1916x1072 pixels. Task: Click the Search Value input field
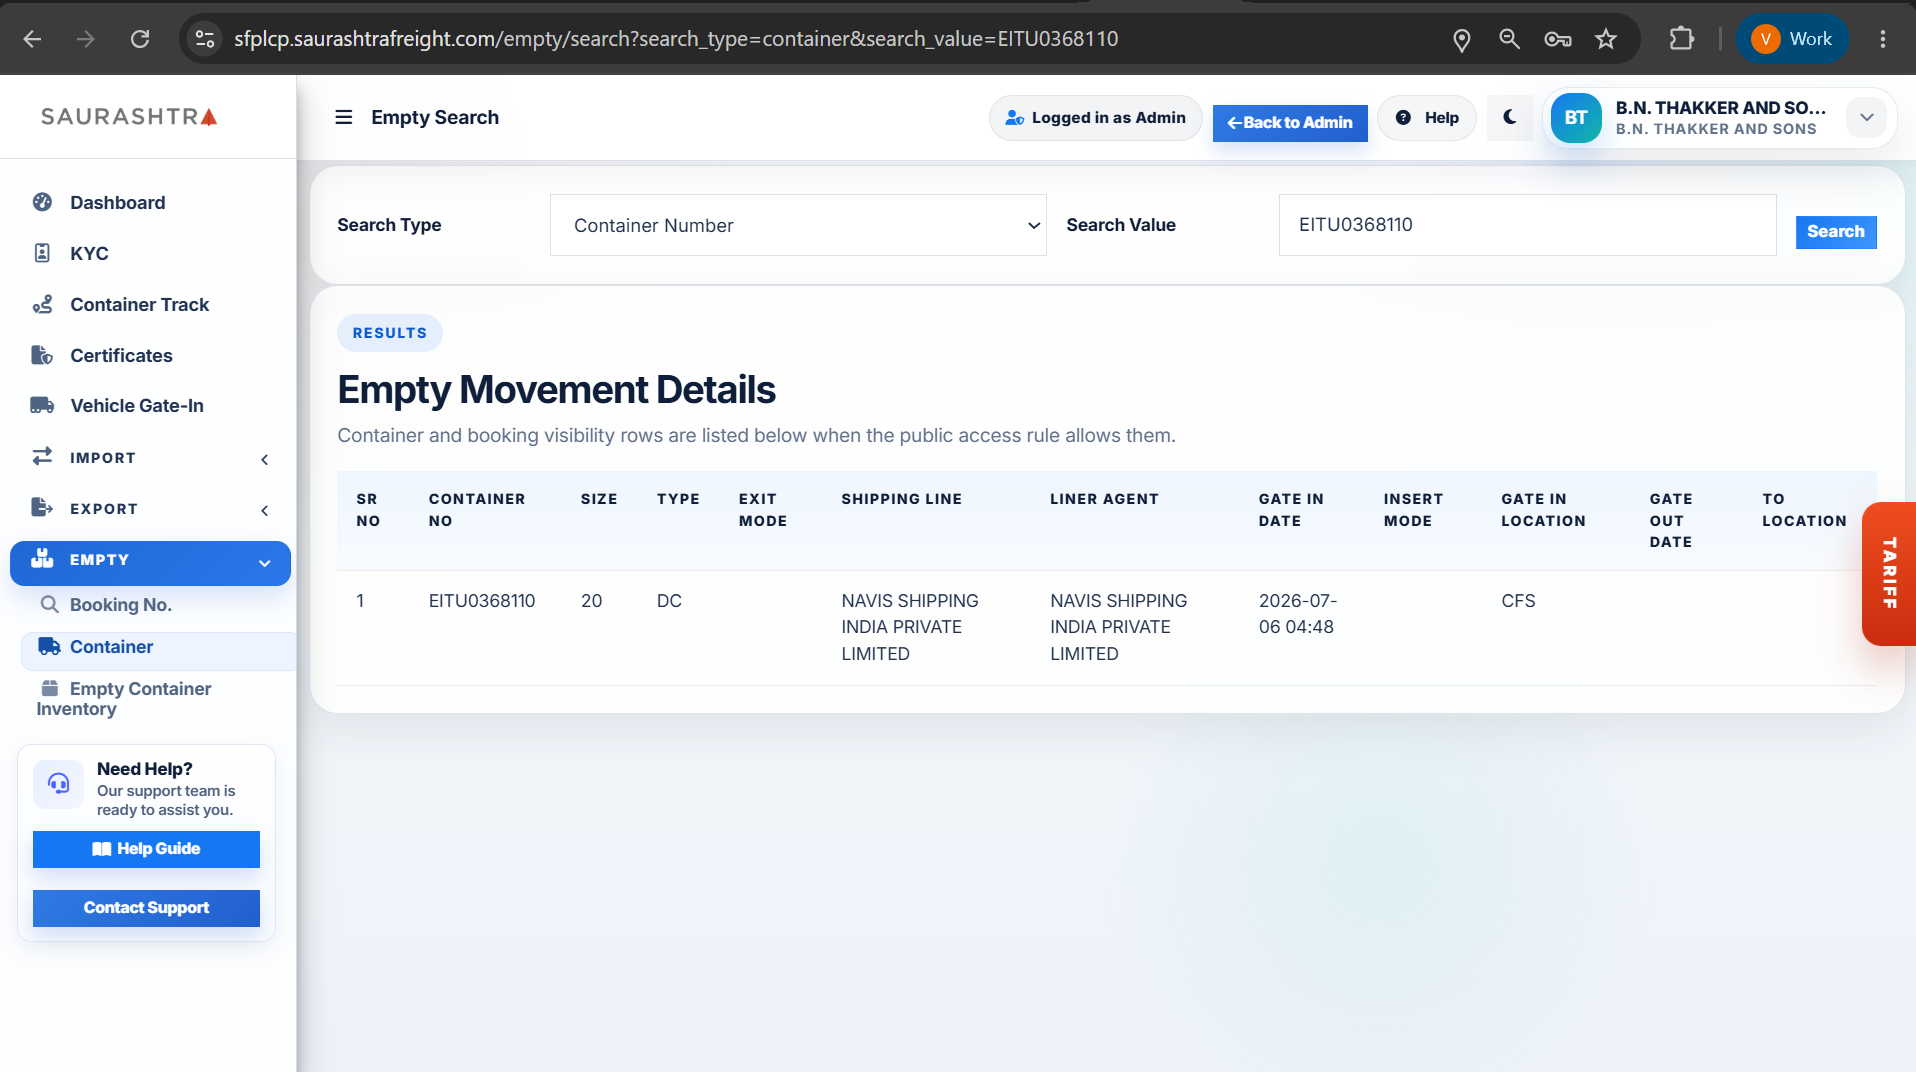[x=1527, y=225]
